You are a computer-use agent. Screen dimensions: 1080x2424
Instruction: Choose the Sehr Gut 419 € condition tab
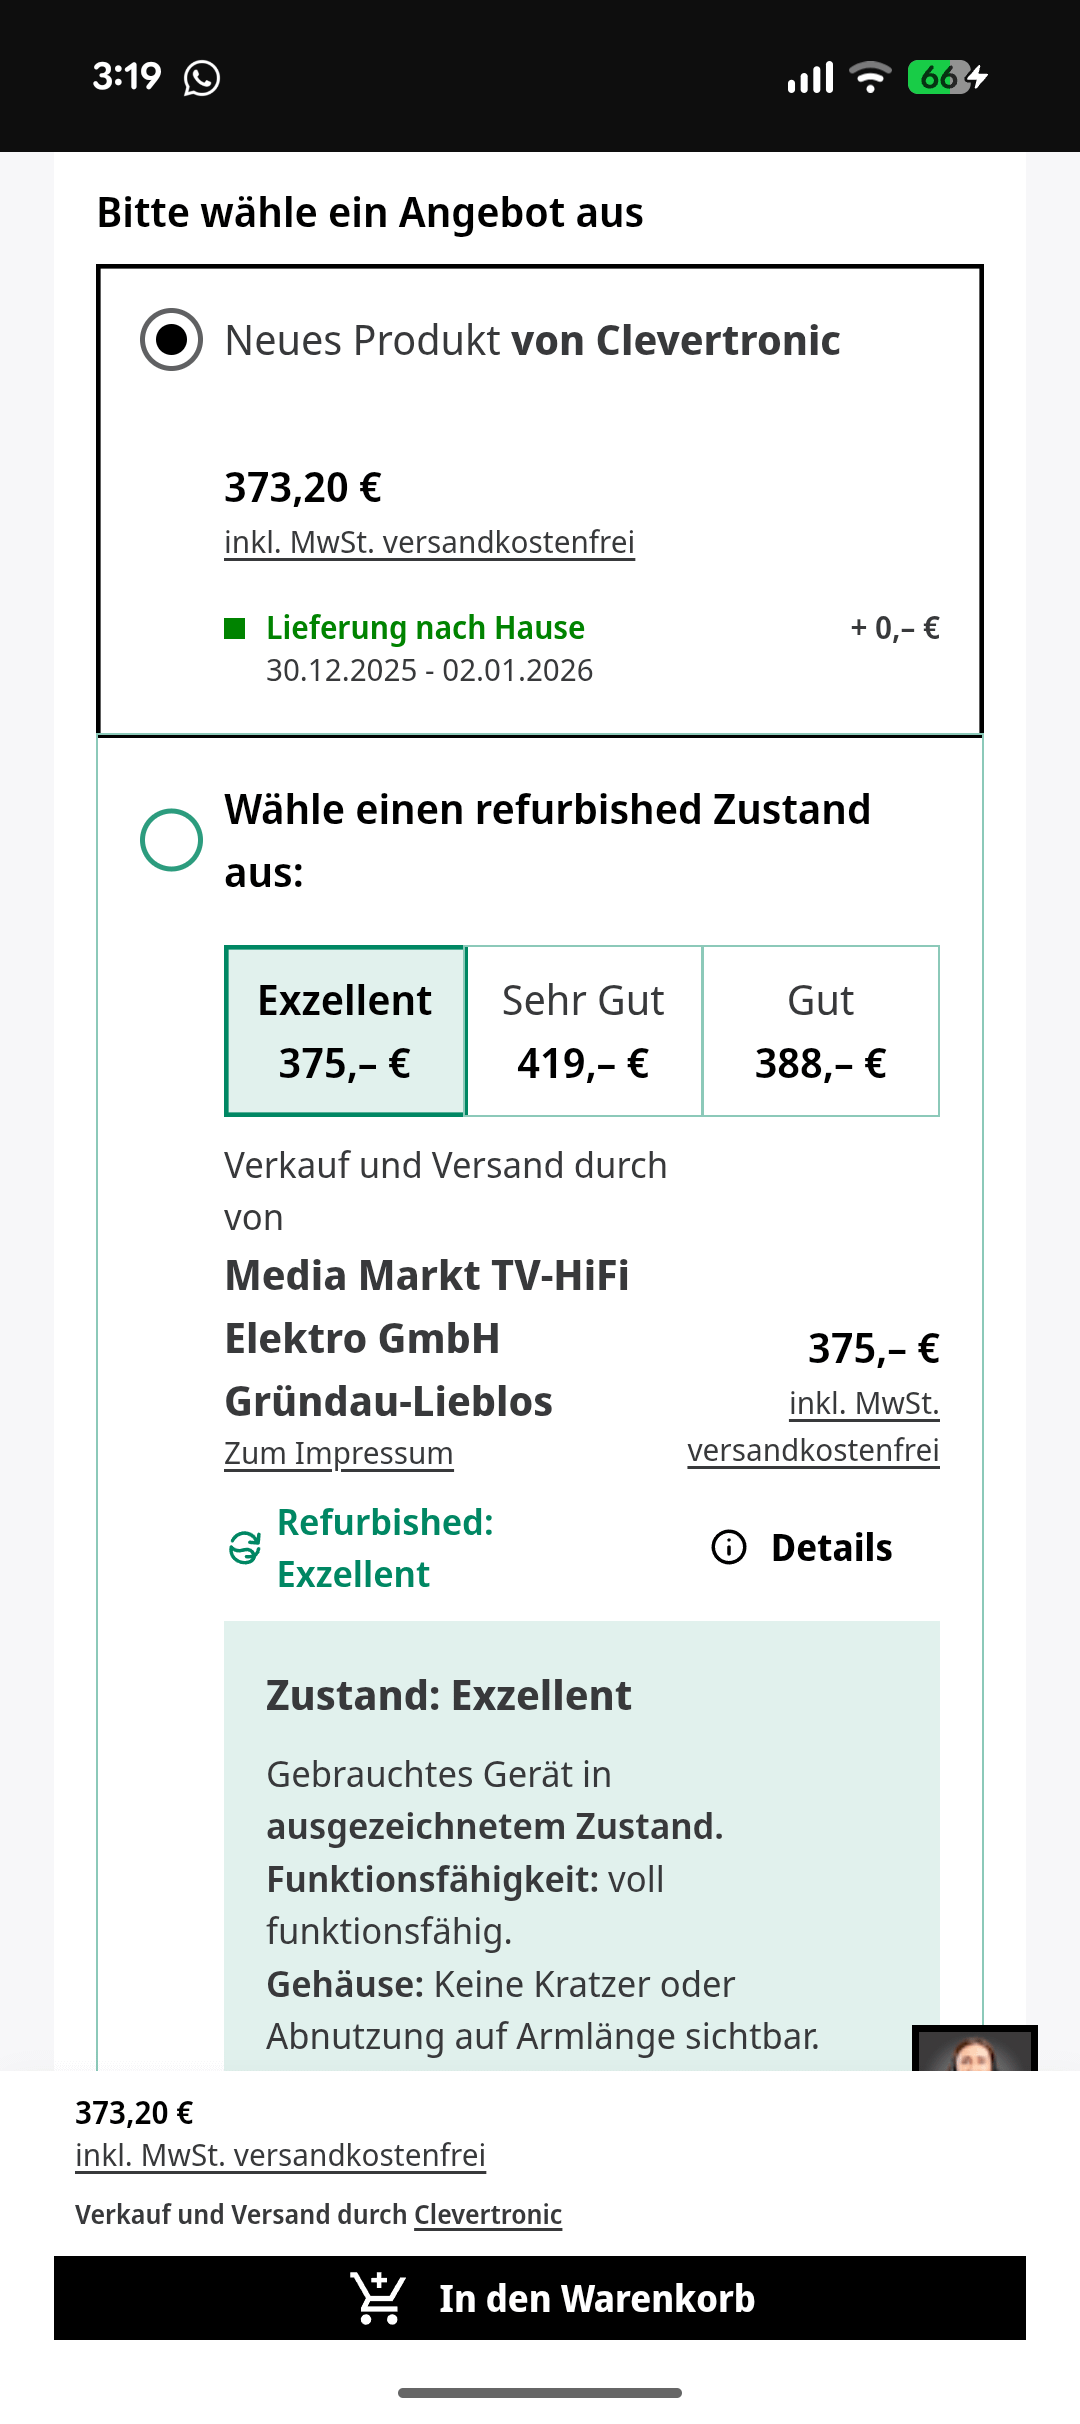coord(583,1031)
